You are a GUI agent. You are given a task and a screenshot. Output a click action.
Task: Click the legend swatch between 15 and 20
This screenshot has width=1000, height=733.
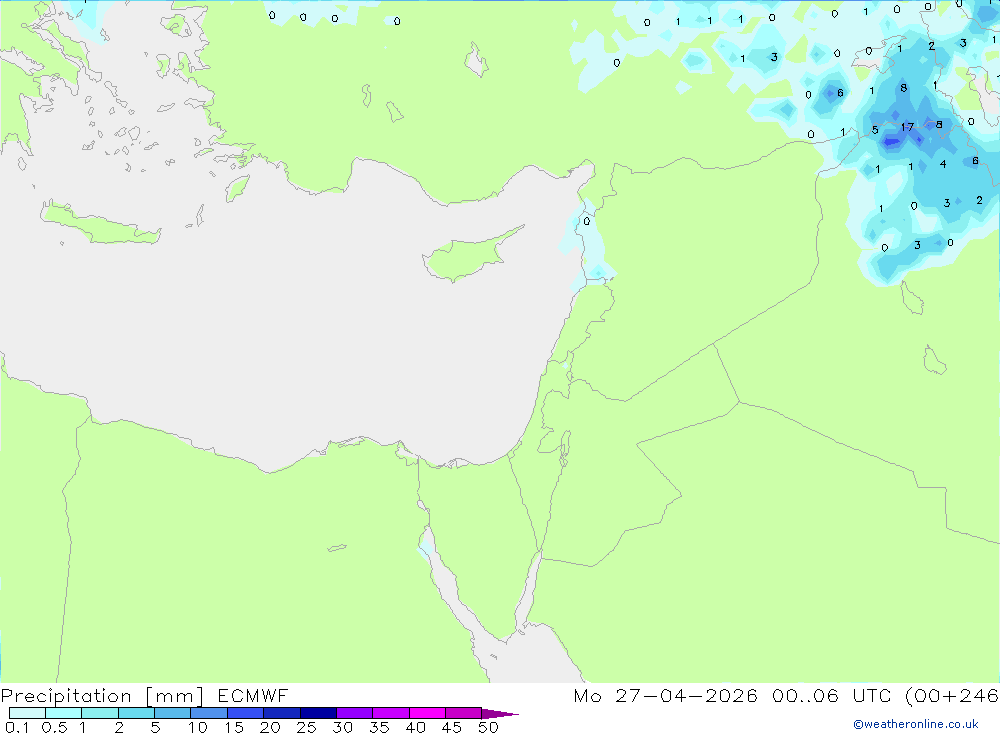pyautogui.click(x=245, y=713)
